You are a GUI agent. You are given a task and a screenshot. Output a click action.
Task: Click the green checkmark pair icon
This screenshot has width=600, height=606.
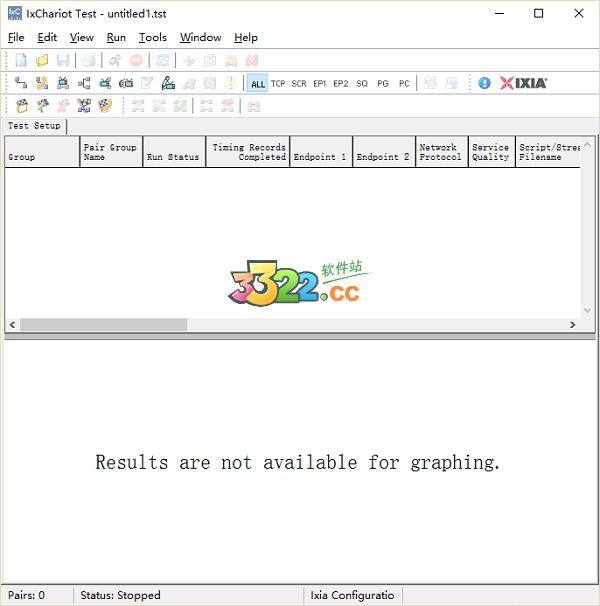click(180, 106)
